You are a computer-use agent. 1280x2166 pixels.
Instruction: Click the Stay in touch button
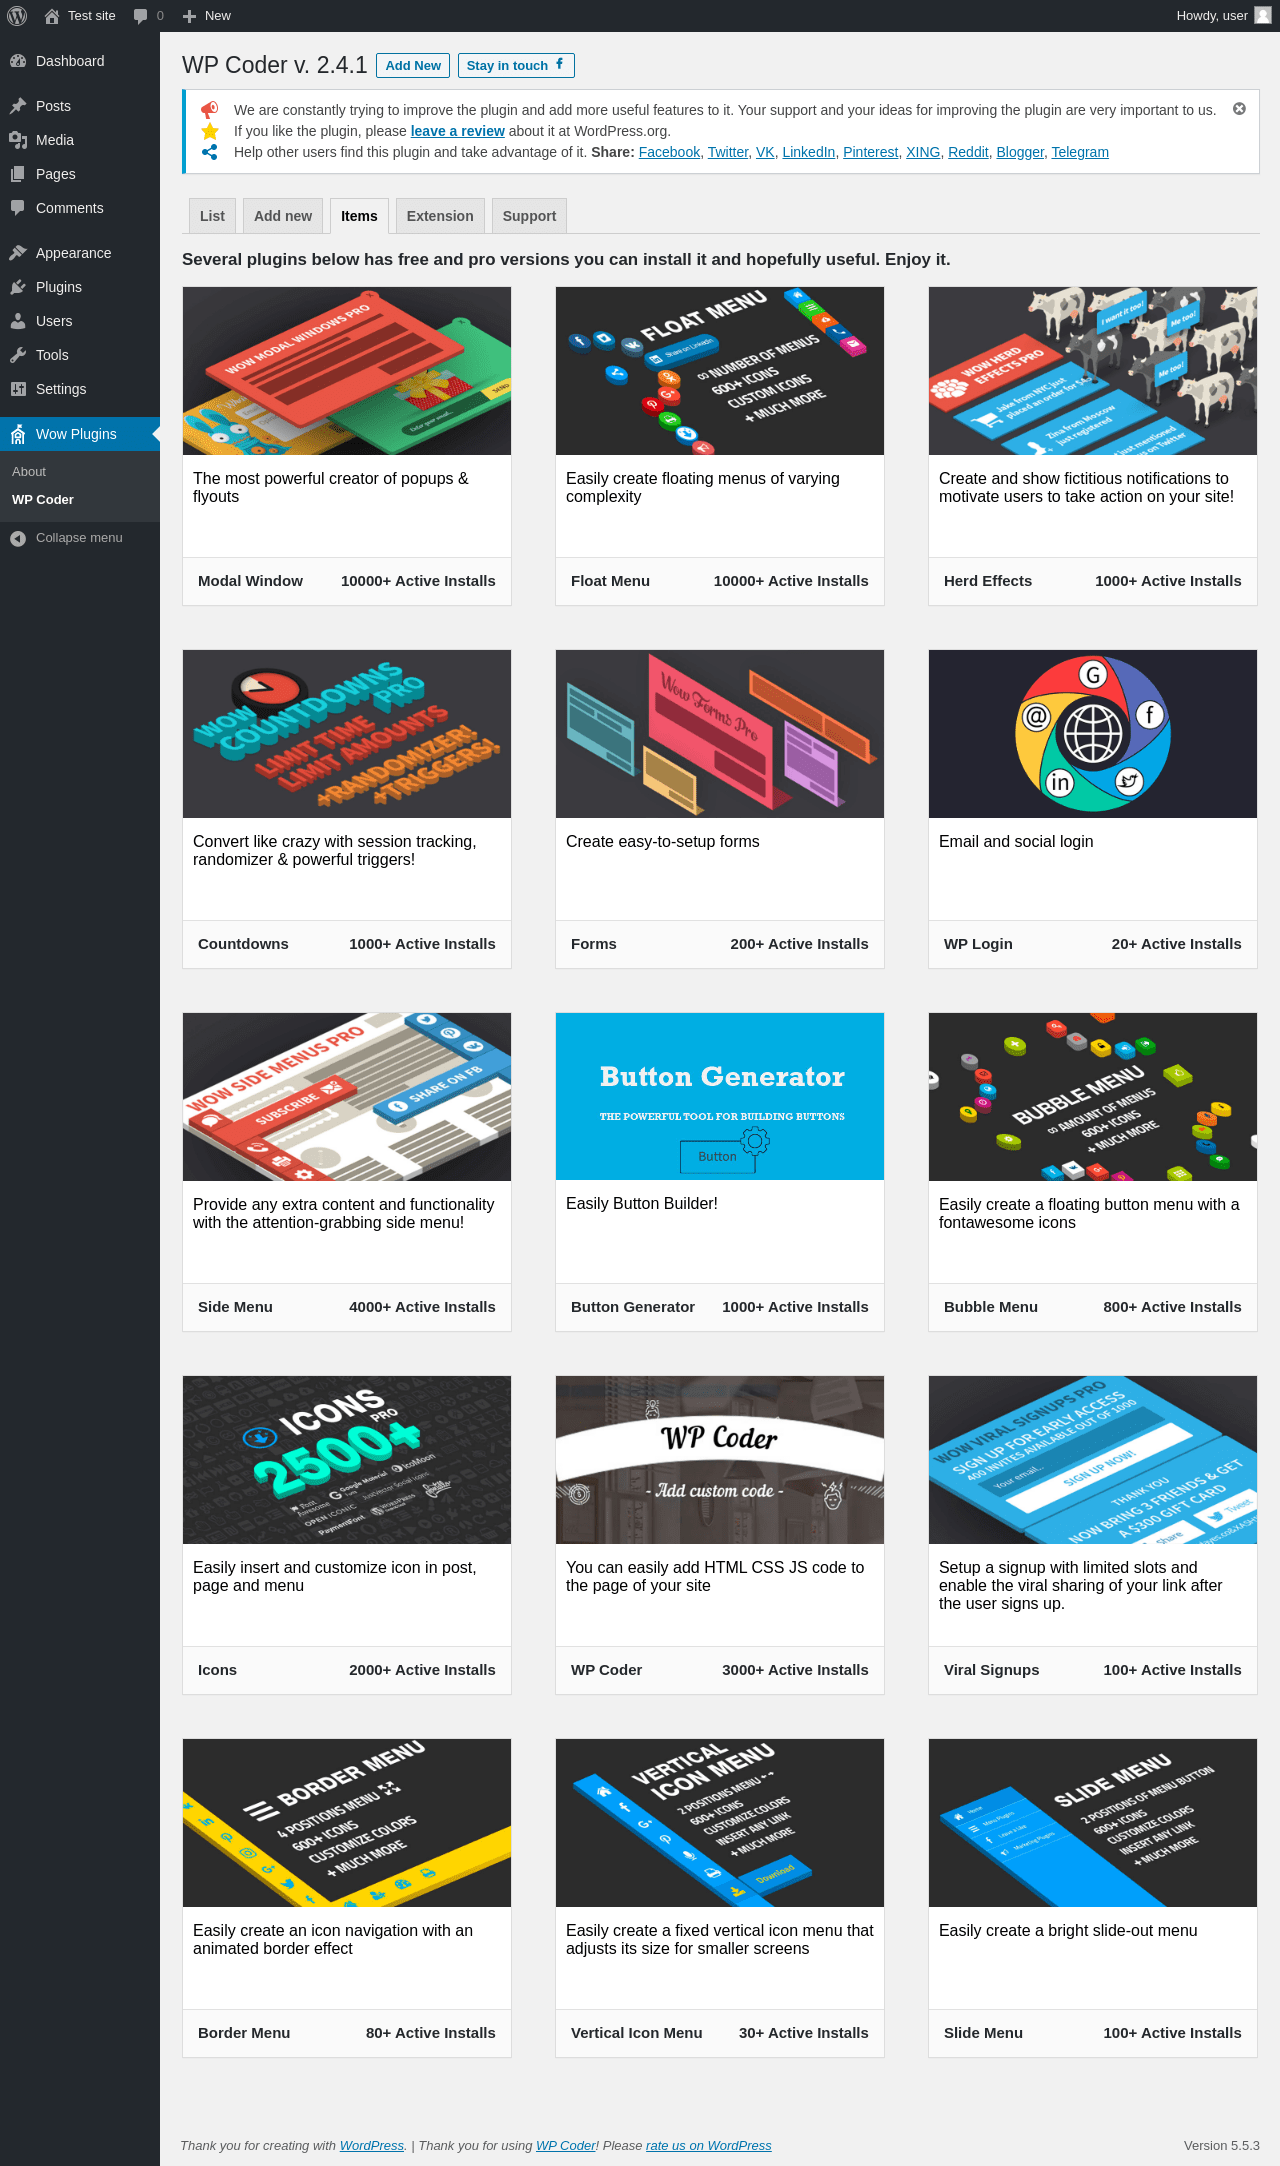(x=516, y=65)
